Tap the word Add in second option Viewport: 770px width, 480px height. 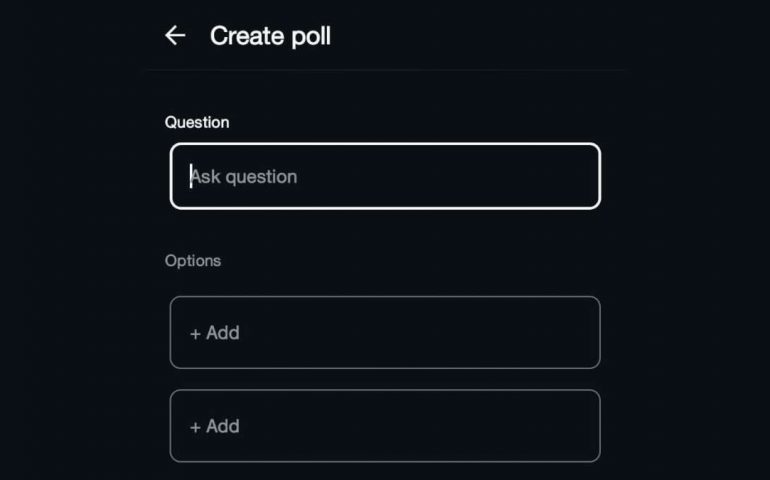(223, 426)
